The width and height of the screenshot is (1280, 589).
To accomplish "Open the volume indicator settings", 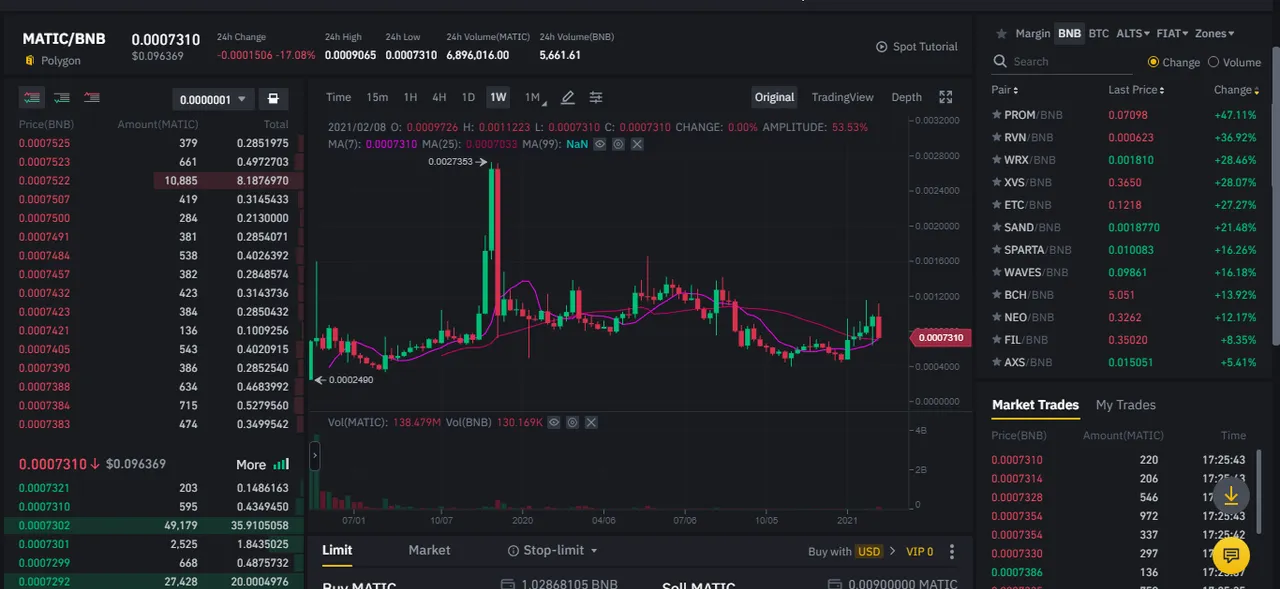I will point(573,422).
